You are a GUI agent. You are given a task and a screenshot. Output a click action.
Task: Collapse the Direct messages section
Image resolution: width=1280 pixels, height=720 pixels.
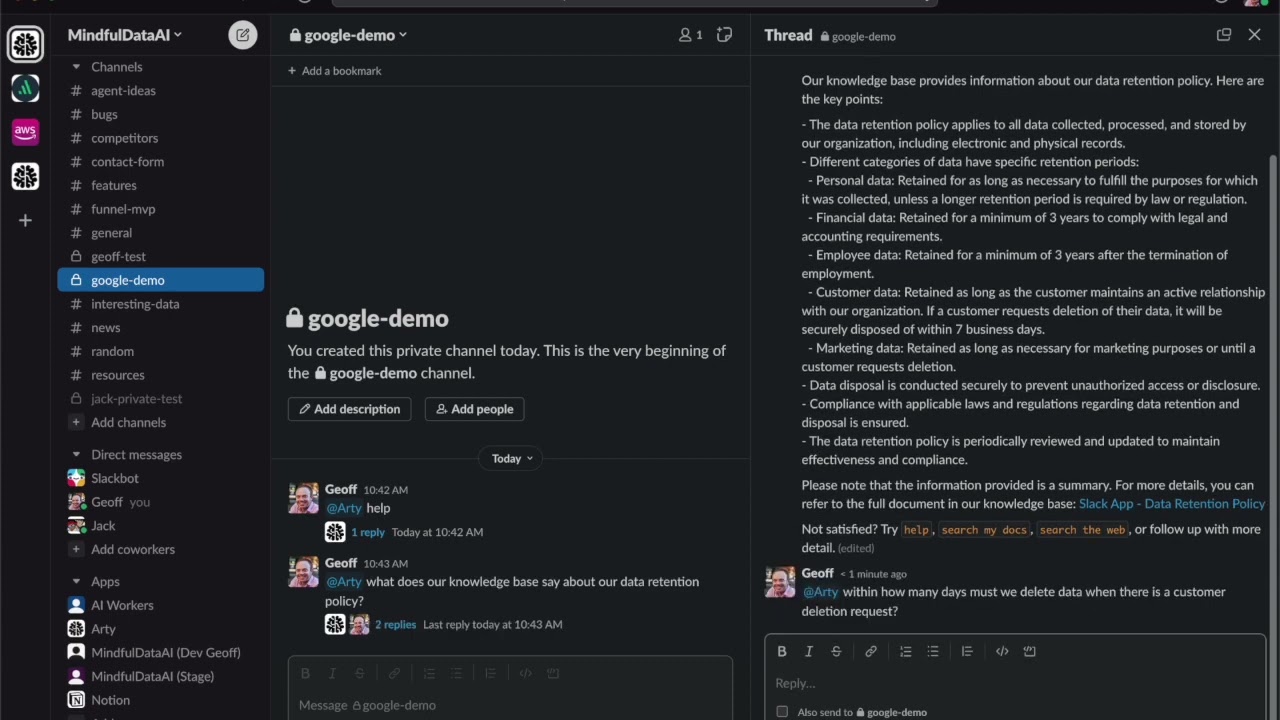coord(76,455)
